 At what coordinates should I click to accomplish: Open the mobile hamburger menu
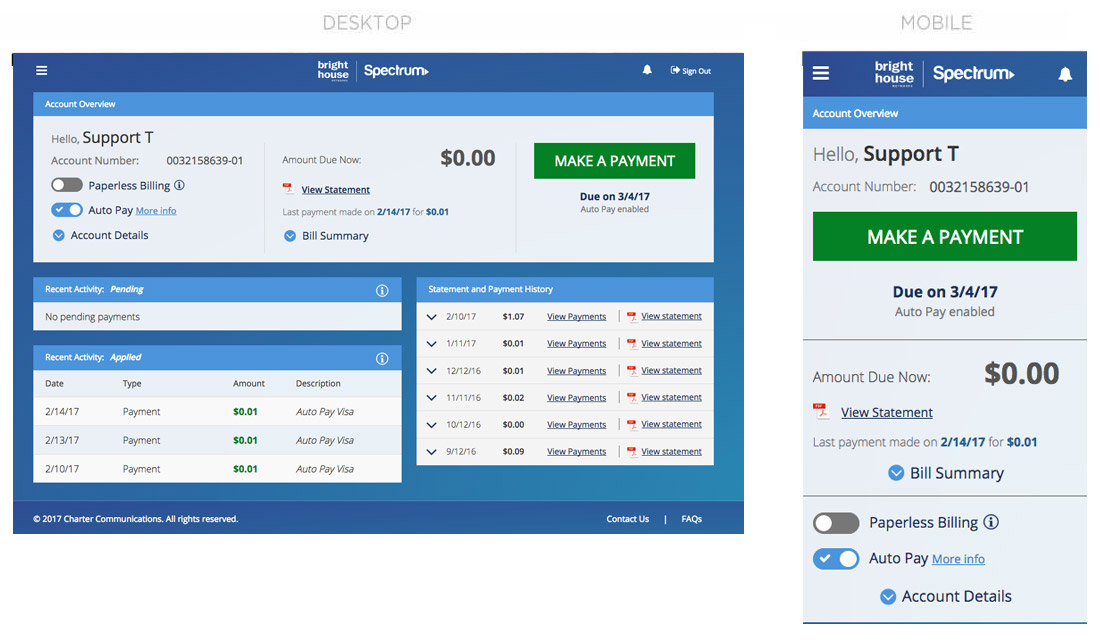[821, 73]
